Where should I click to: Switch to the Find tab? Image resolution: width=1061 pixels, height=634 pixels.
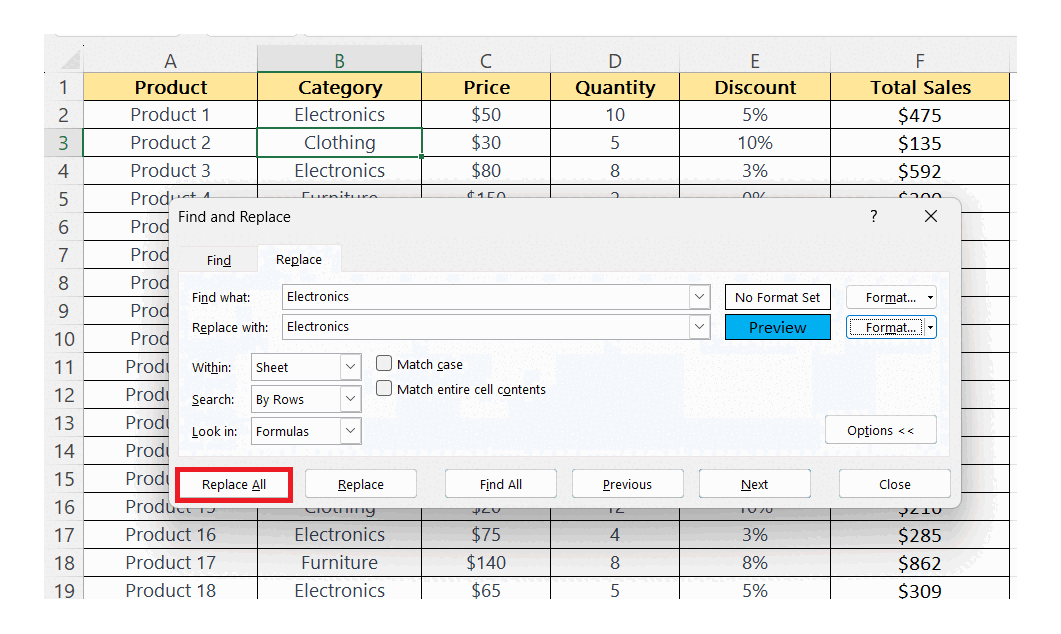coord(218,259)
